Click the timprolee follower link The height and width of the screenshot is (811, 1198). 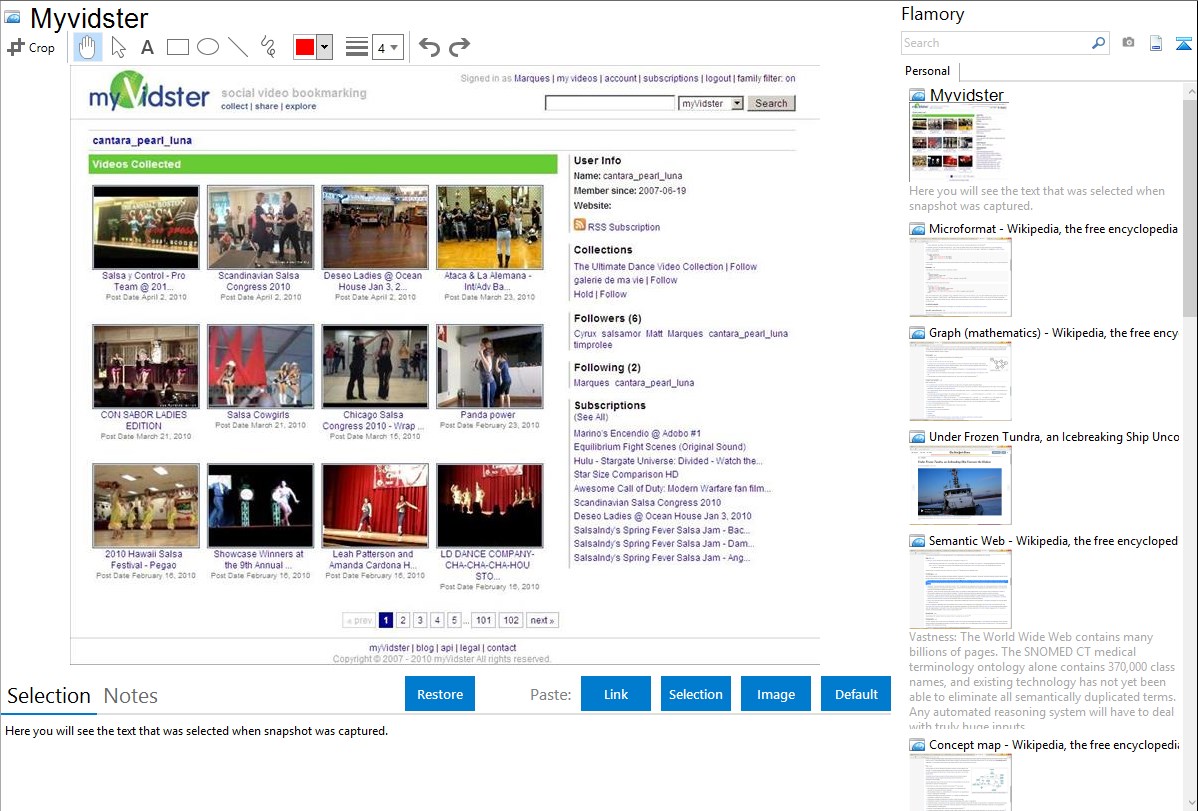[593, 345]
